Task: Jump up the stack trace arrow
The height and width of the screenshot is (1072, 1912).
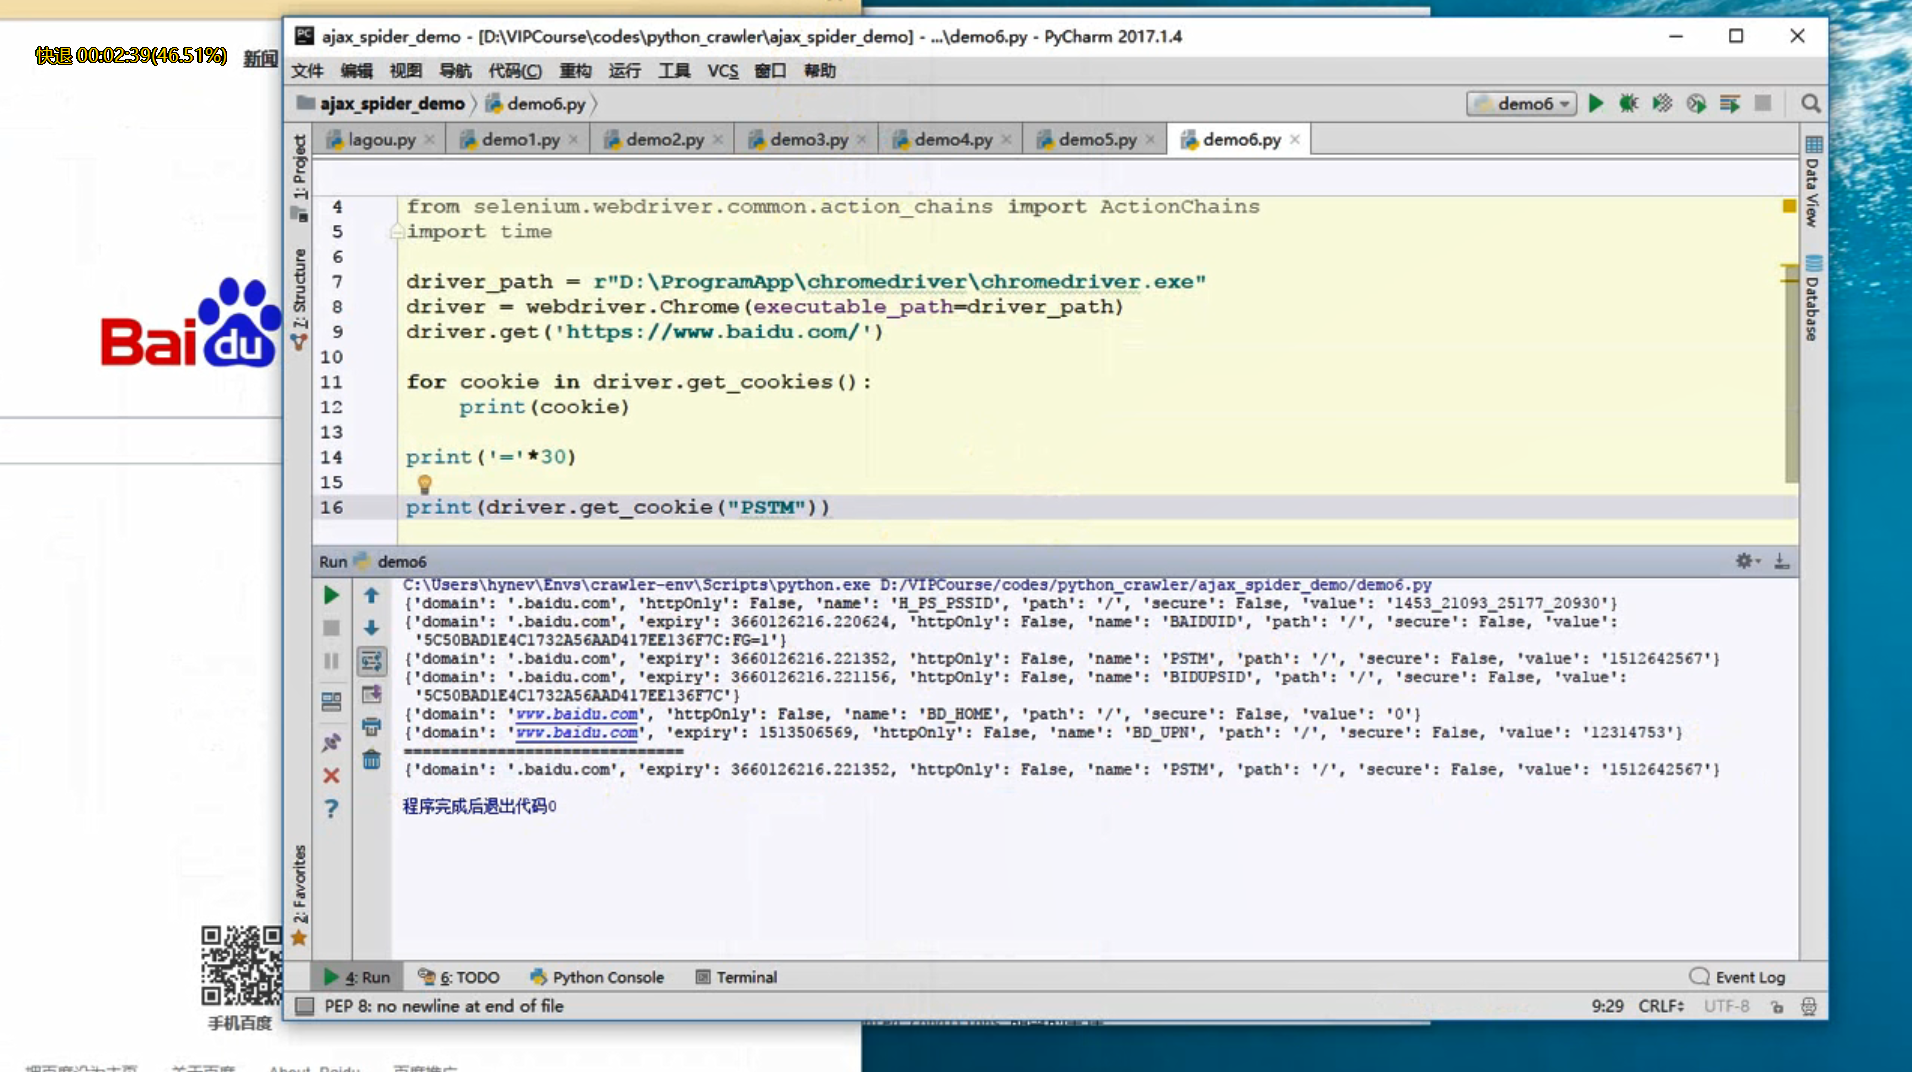Action: [x=371, y=595]
